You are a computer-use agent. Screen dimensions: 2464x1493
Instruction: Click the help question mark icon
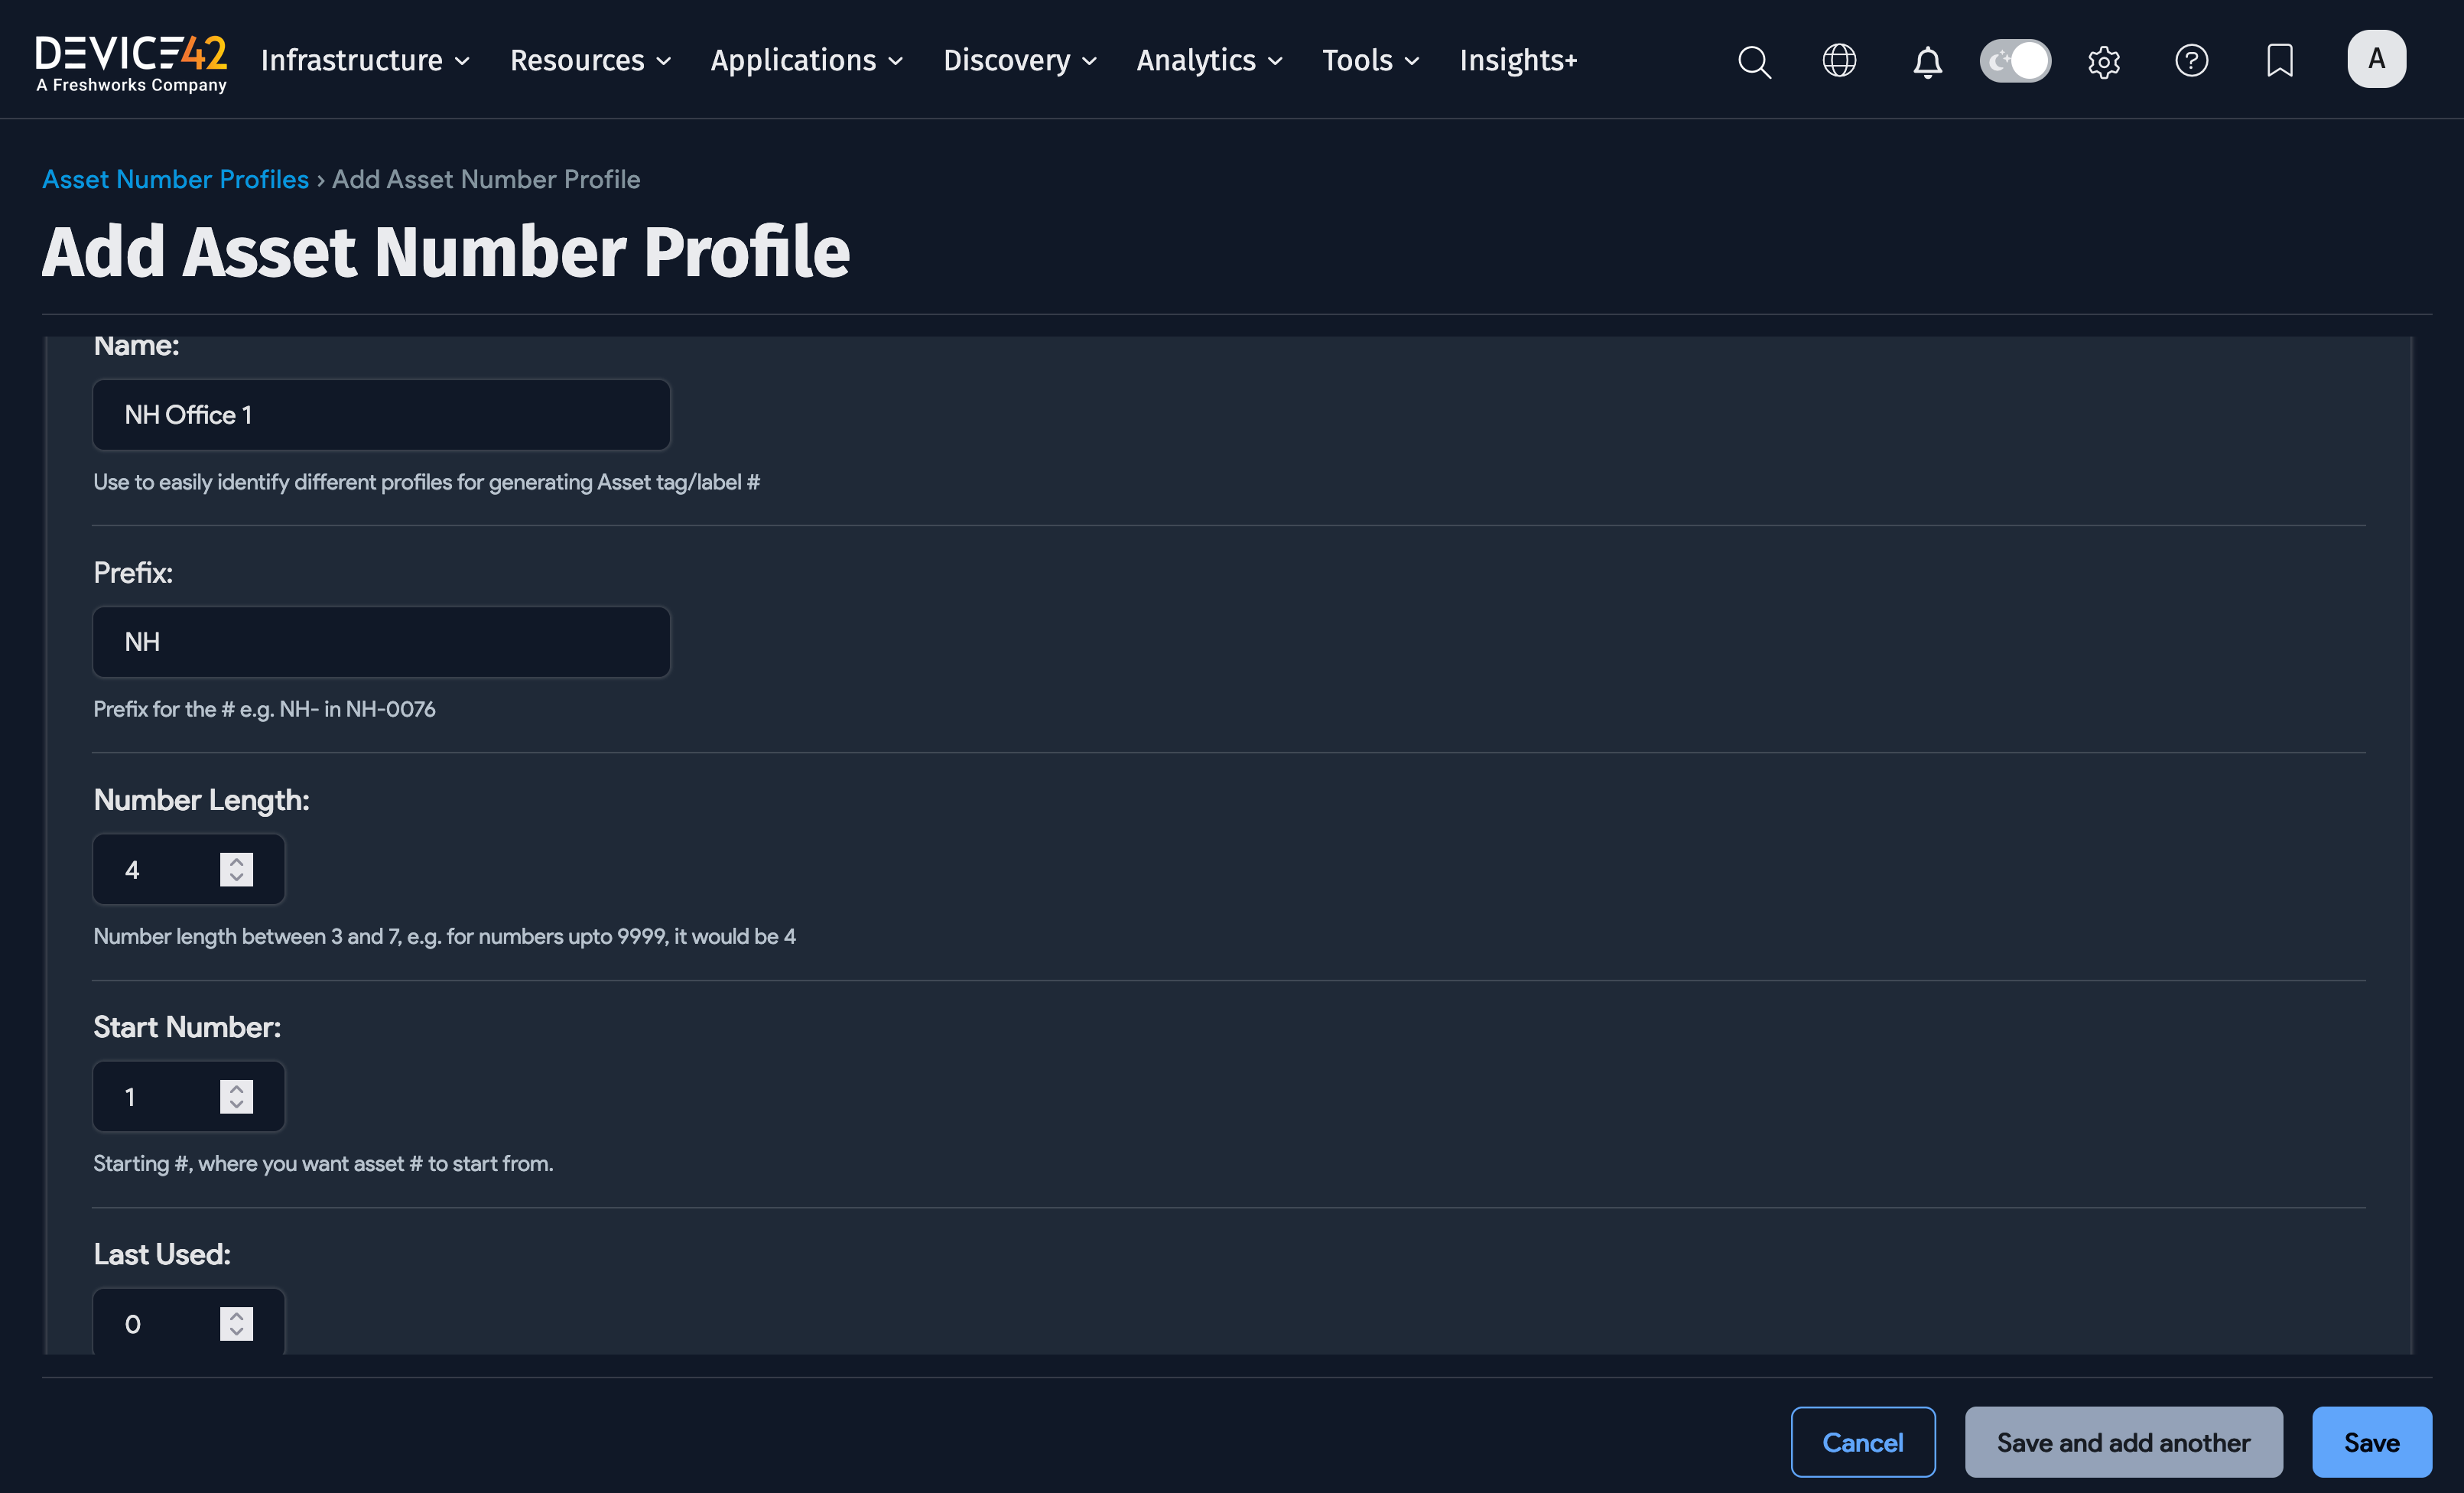pos(2191,61)
